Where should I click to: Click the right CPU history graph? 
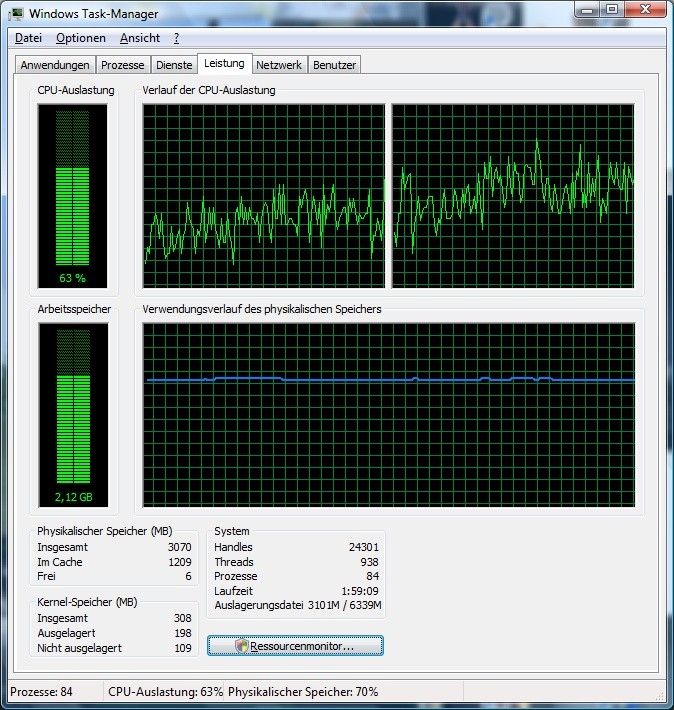(513, 196)
